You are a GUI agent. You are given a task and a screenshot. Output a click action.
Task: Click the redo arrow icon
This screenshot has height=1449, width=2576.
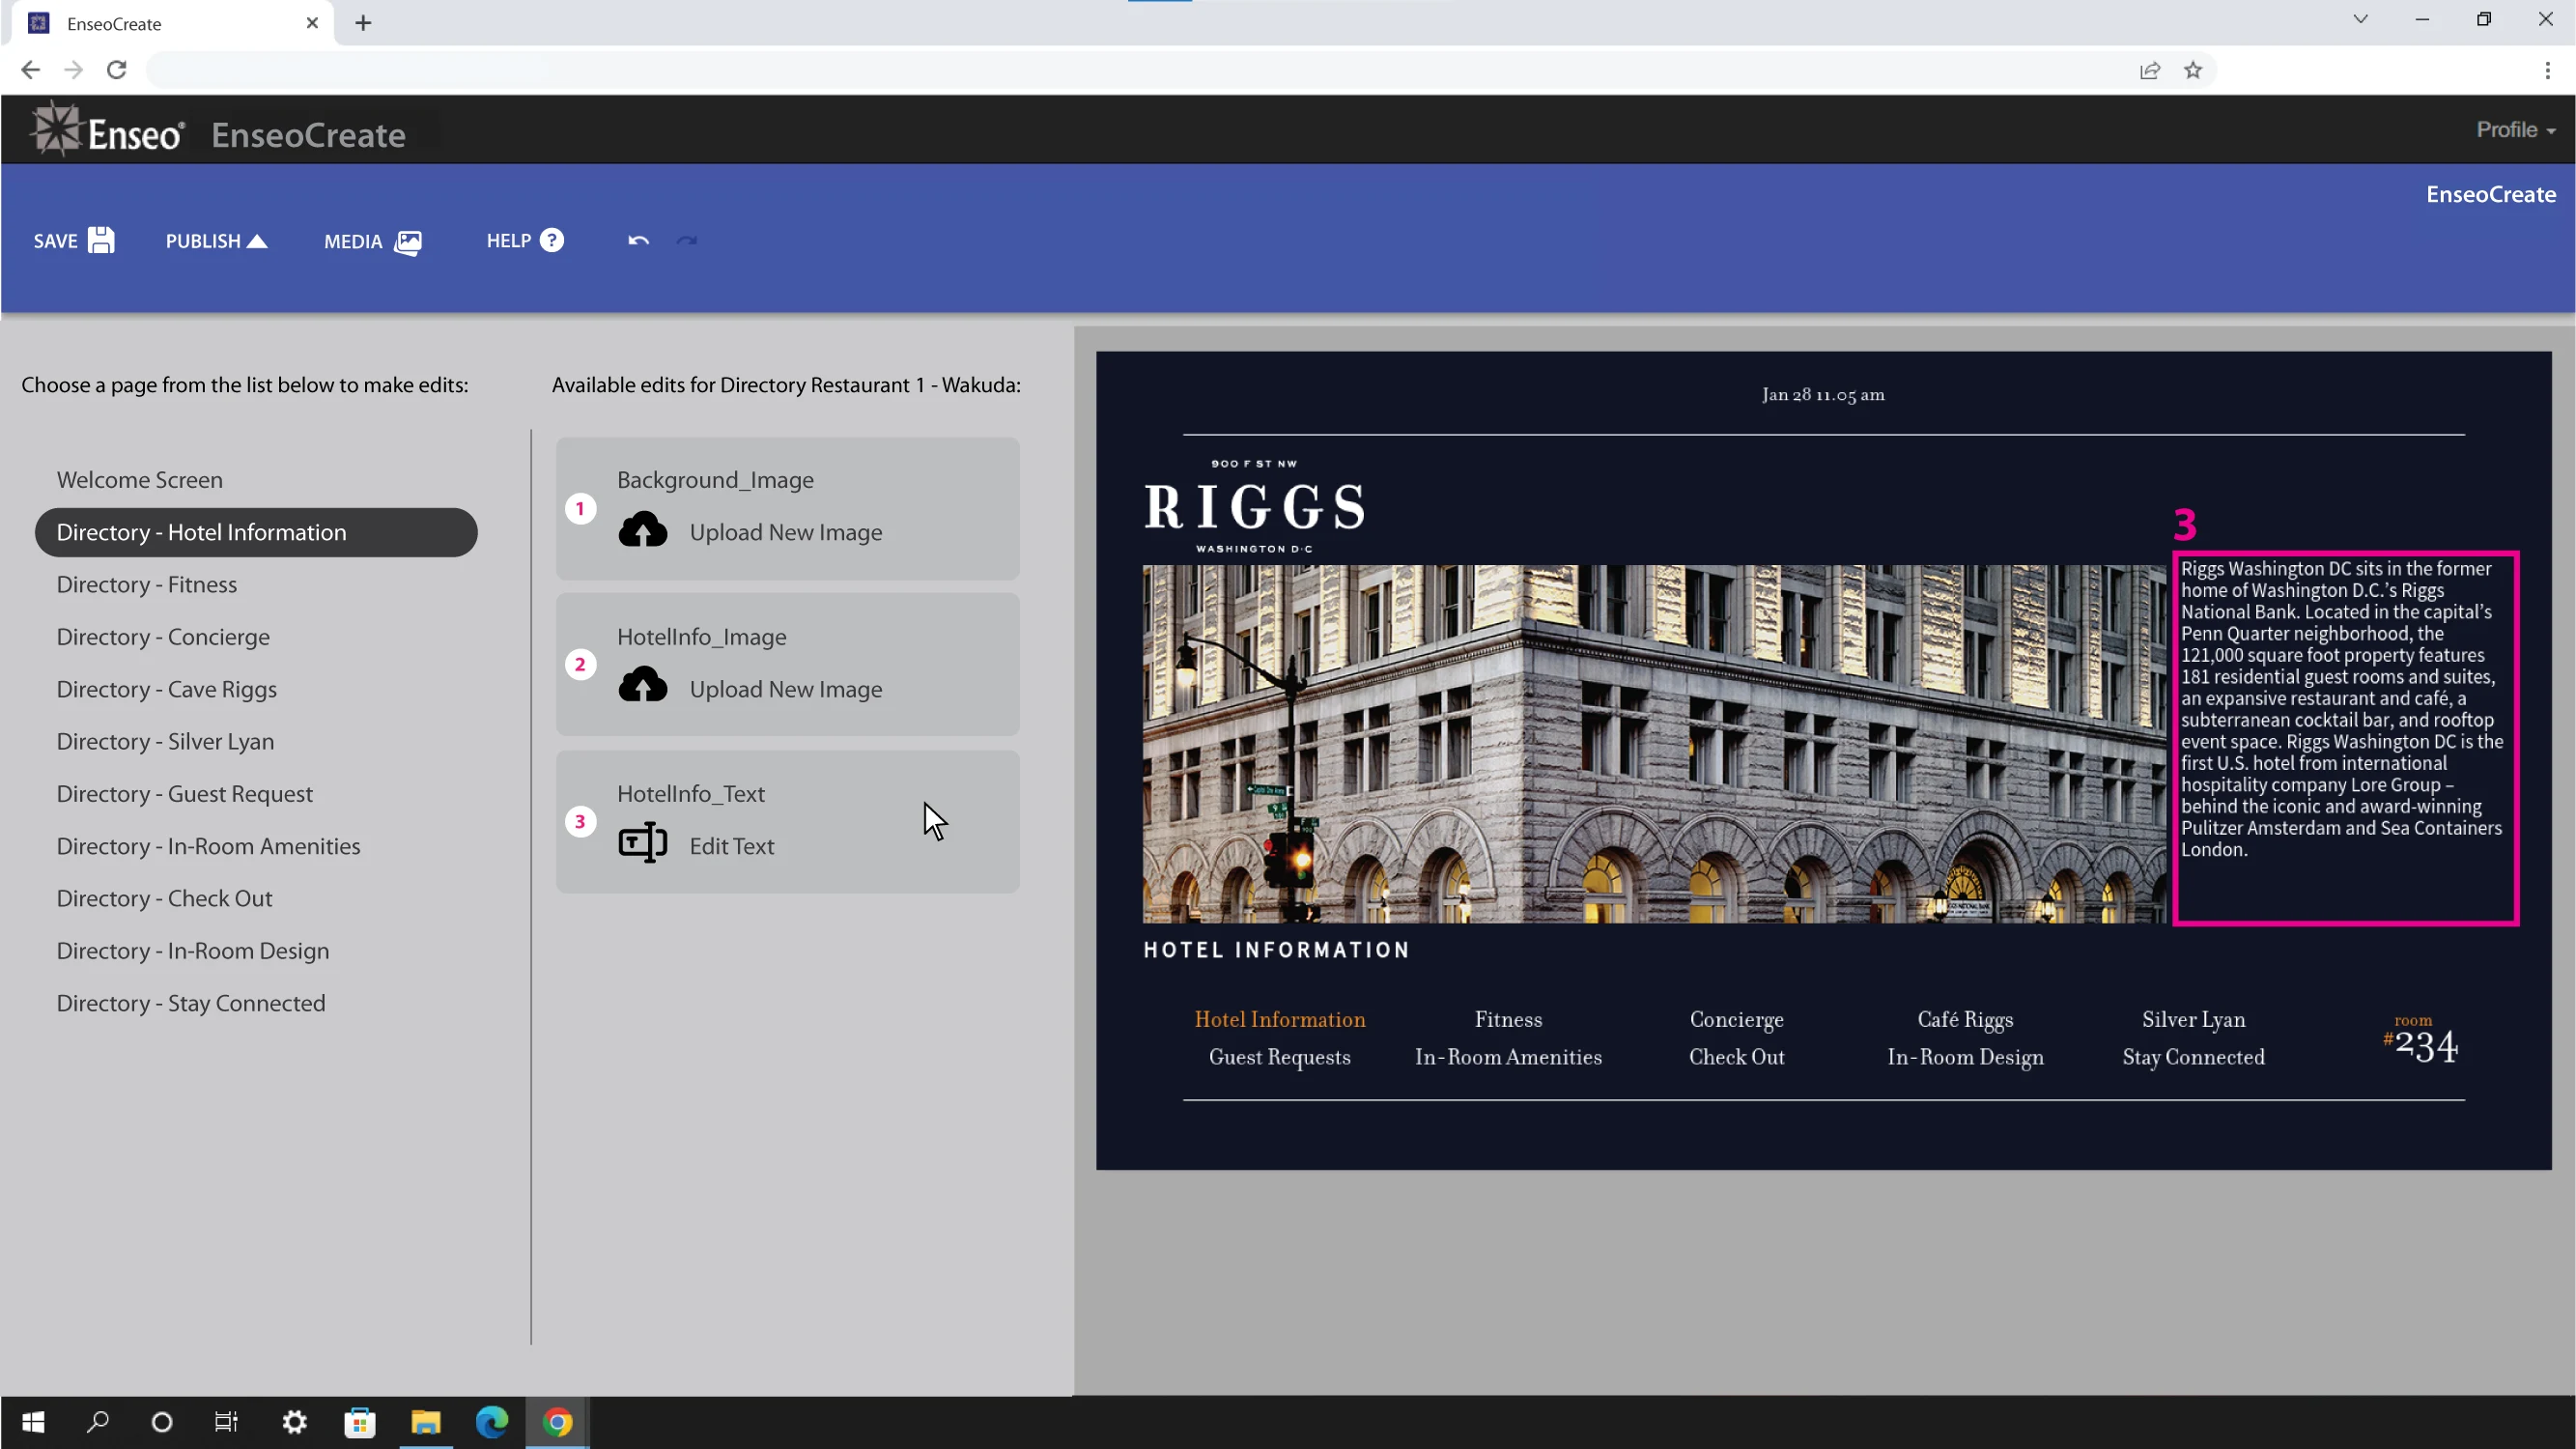point(686,240)
